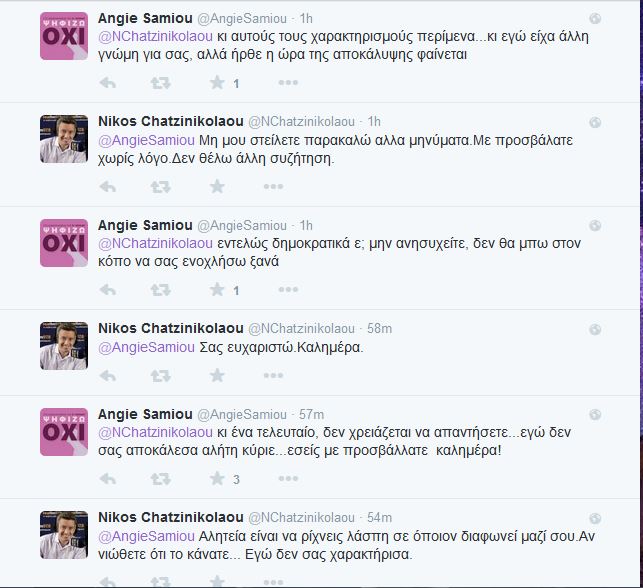This screenshot has width=643, height=588.
Task: Reply to Nikos's 58m tweet
Action: 108,375
